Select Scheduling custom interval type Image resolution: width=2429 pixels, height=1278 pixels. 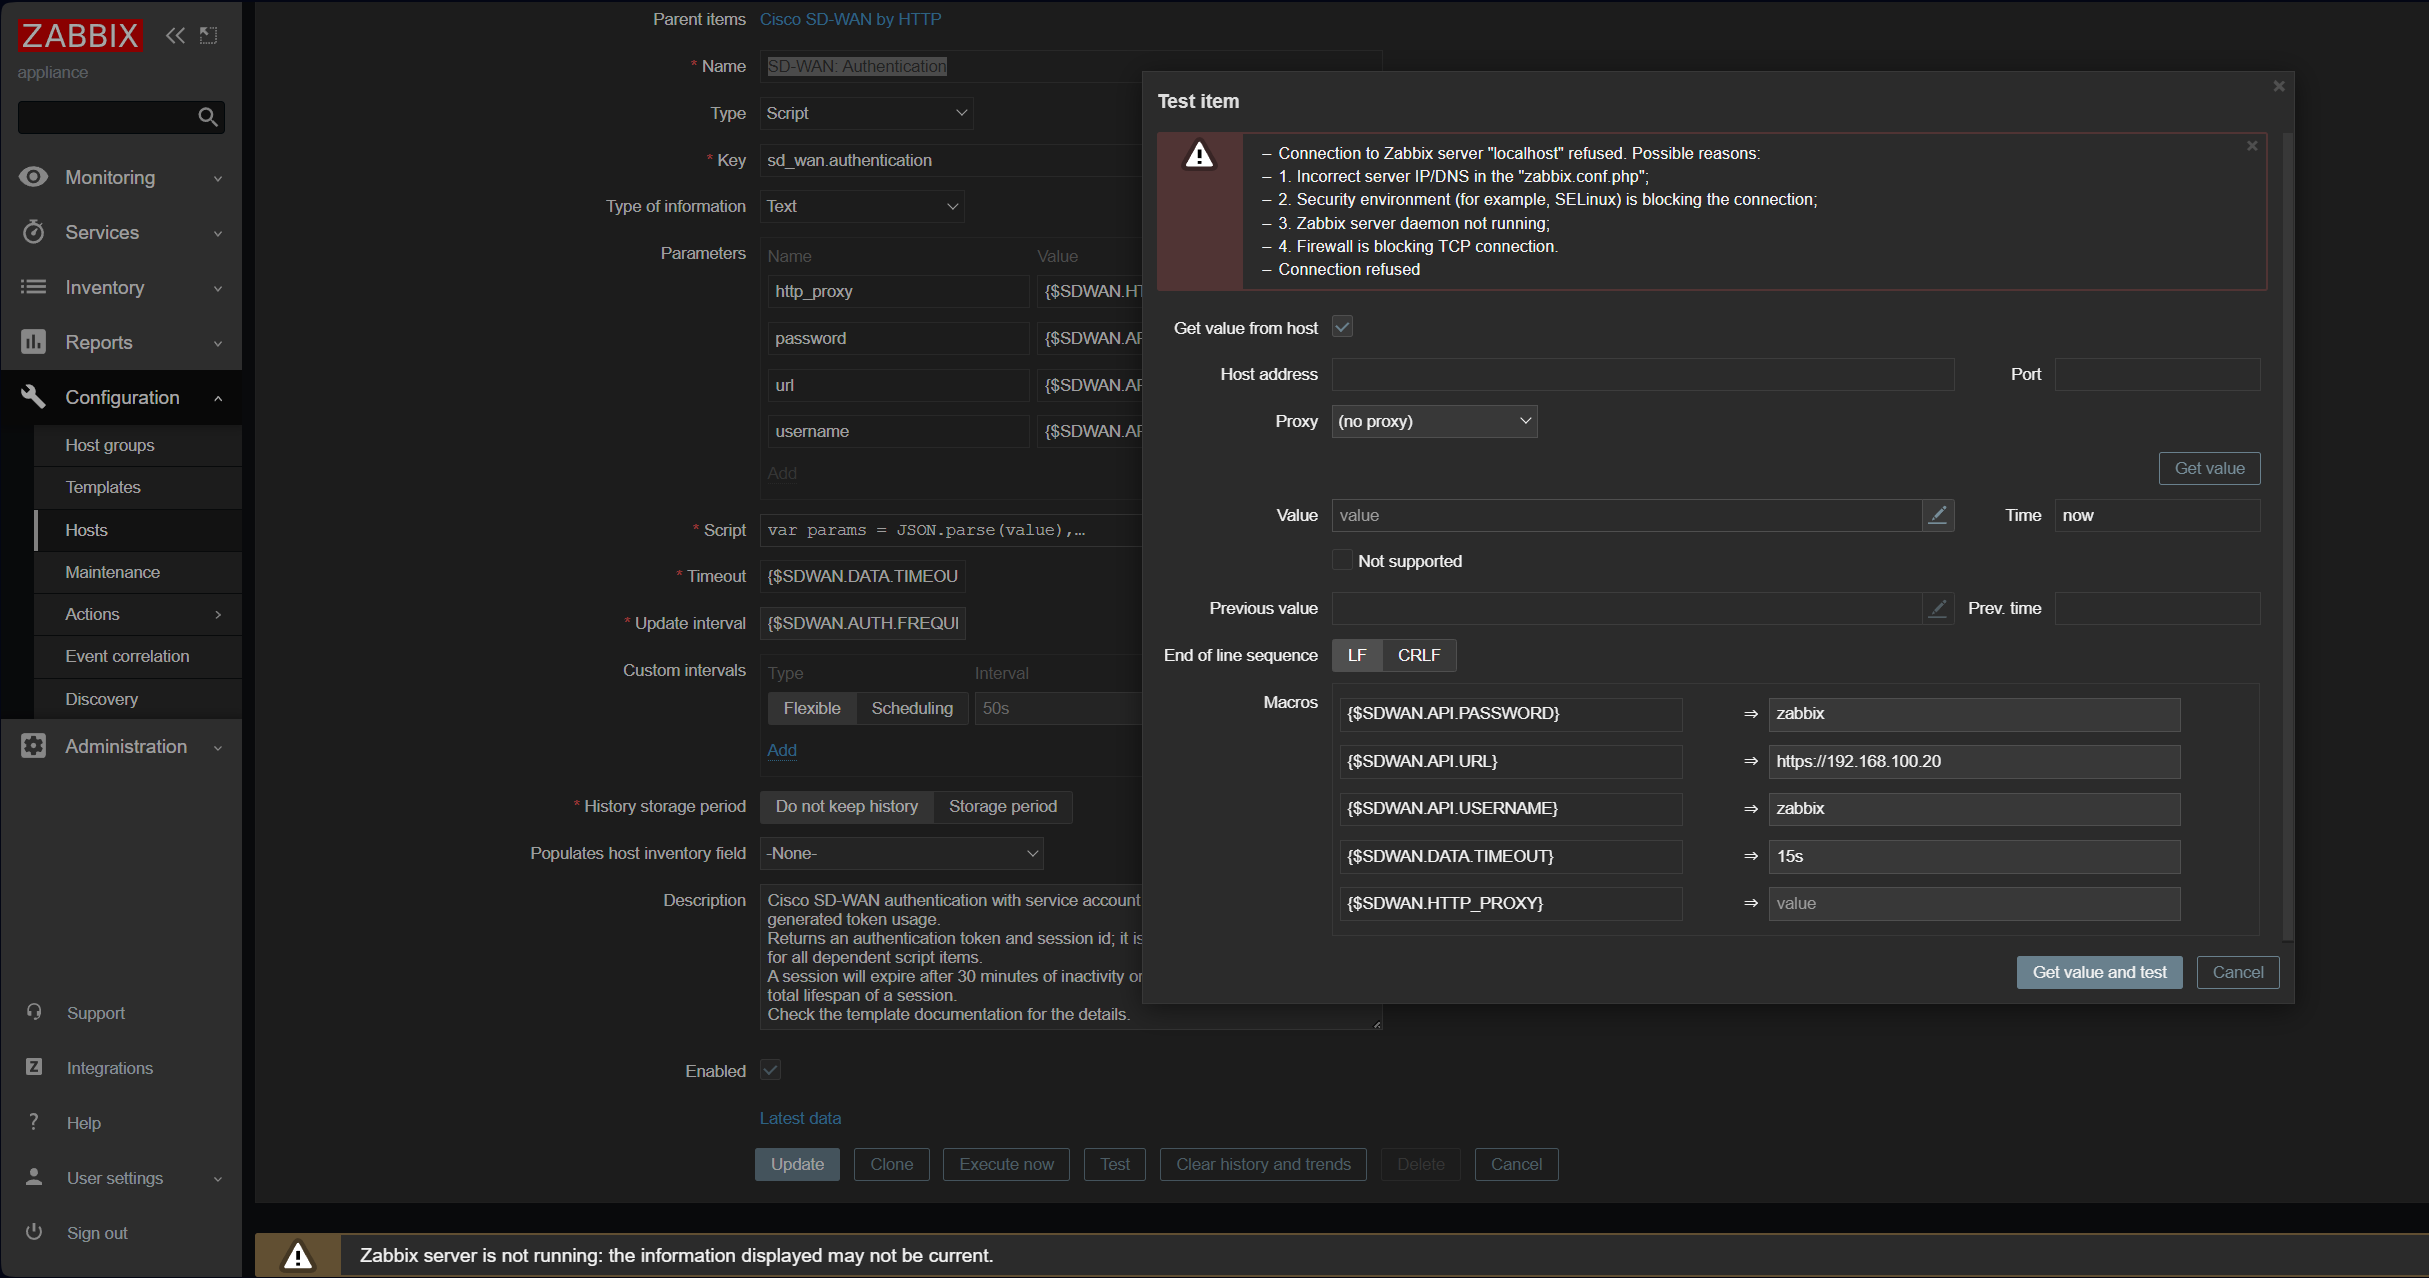[912, 708]
